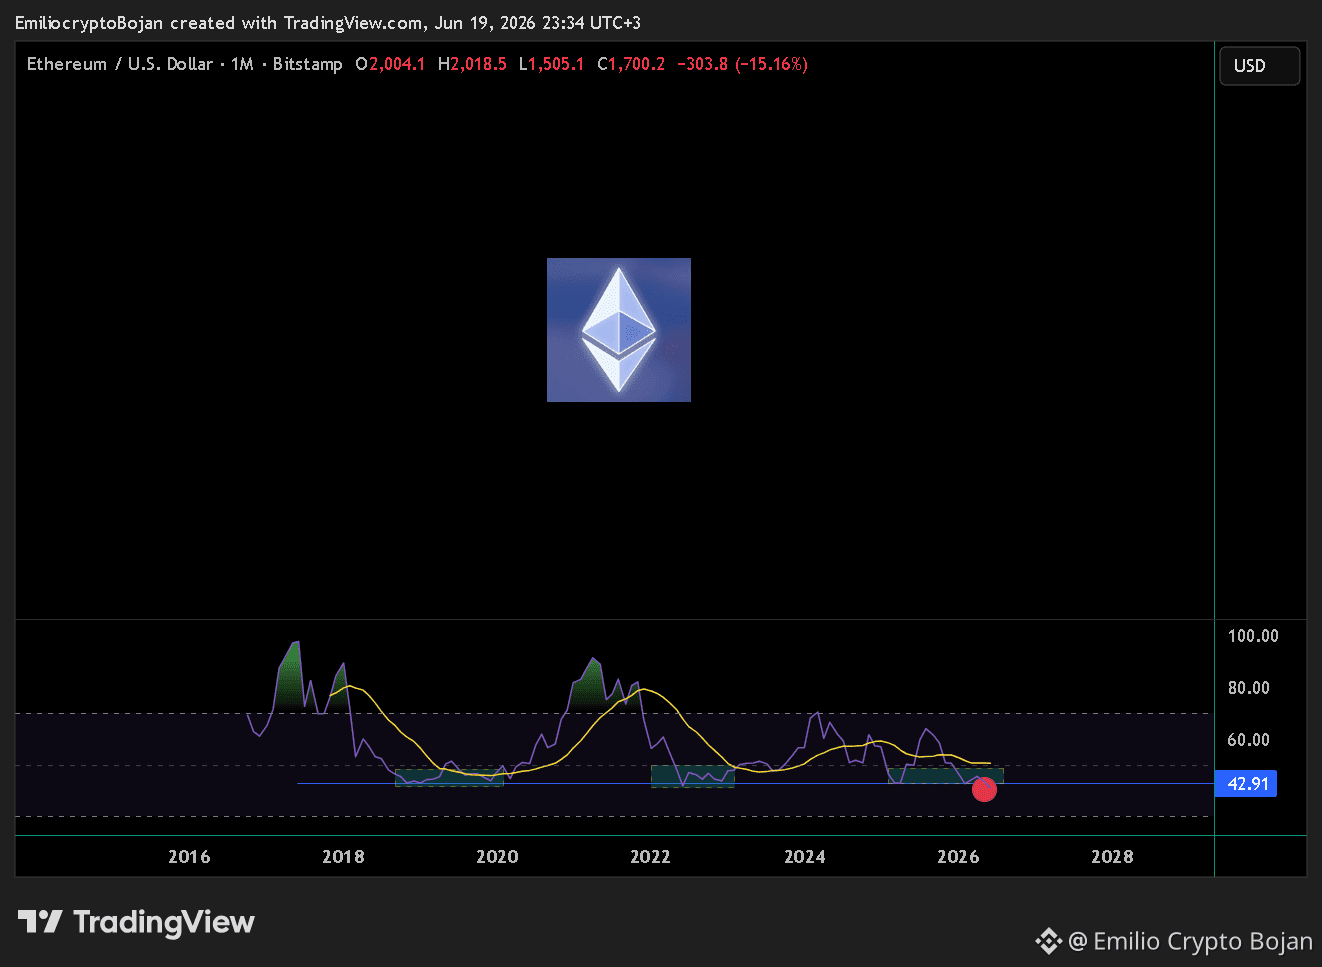The width and height of the screenshot is (1322, 967).
Task: Click the "2020" label on the time axis
Action: pyautogui.click(x=497, y=857)
